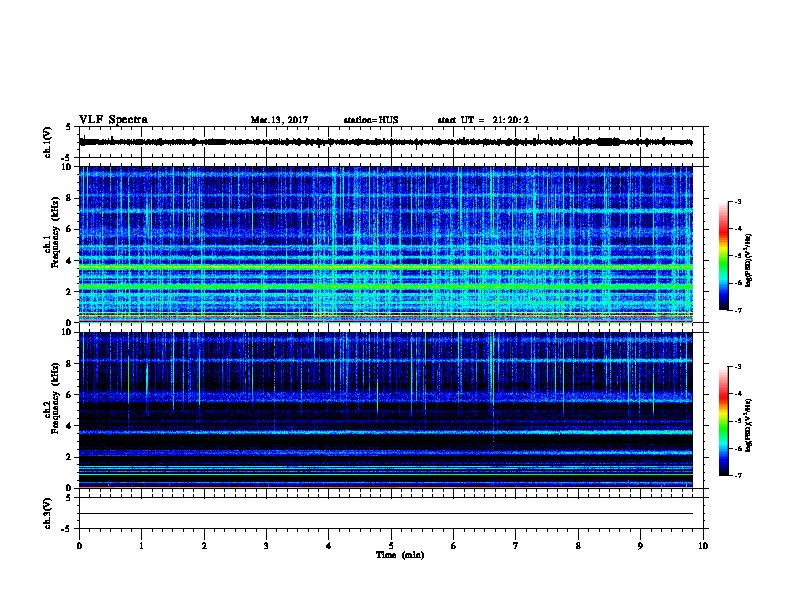Click the ch.1 voltage waveform trace
The height and width of the screenshot is (612, 792).
click(x=386, y=142)
